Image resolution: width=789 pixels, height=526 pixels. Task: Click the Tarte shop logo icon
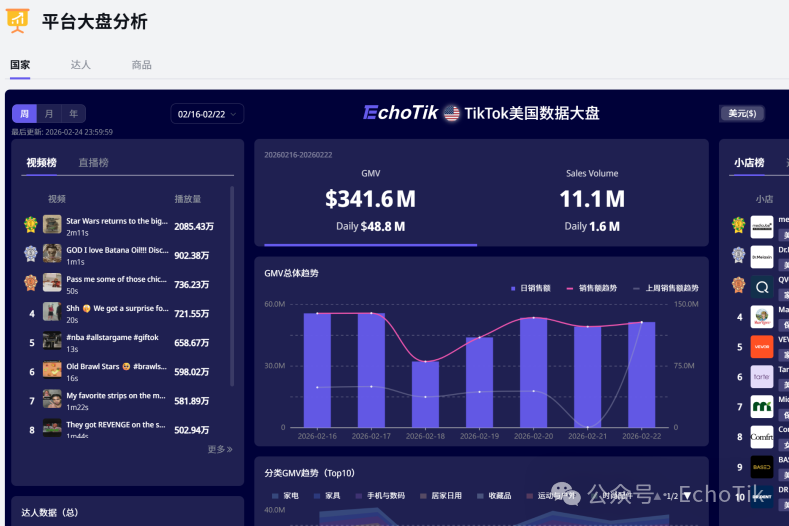762,376
